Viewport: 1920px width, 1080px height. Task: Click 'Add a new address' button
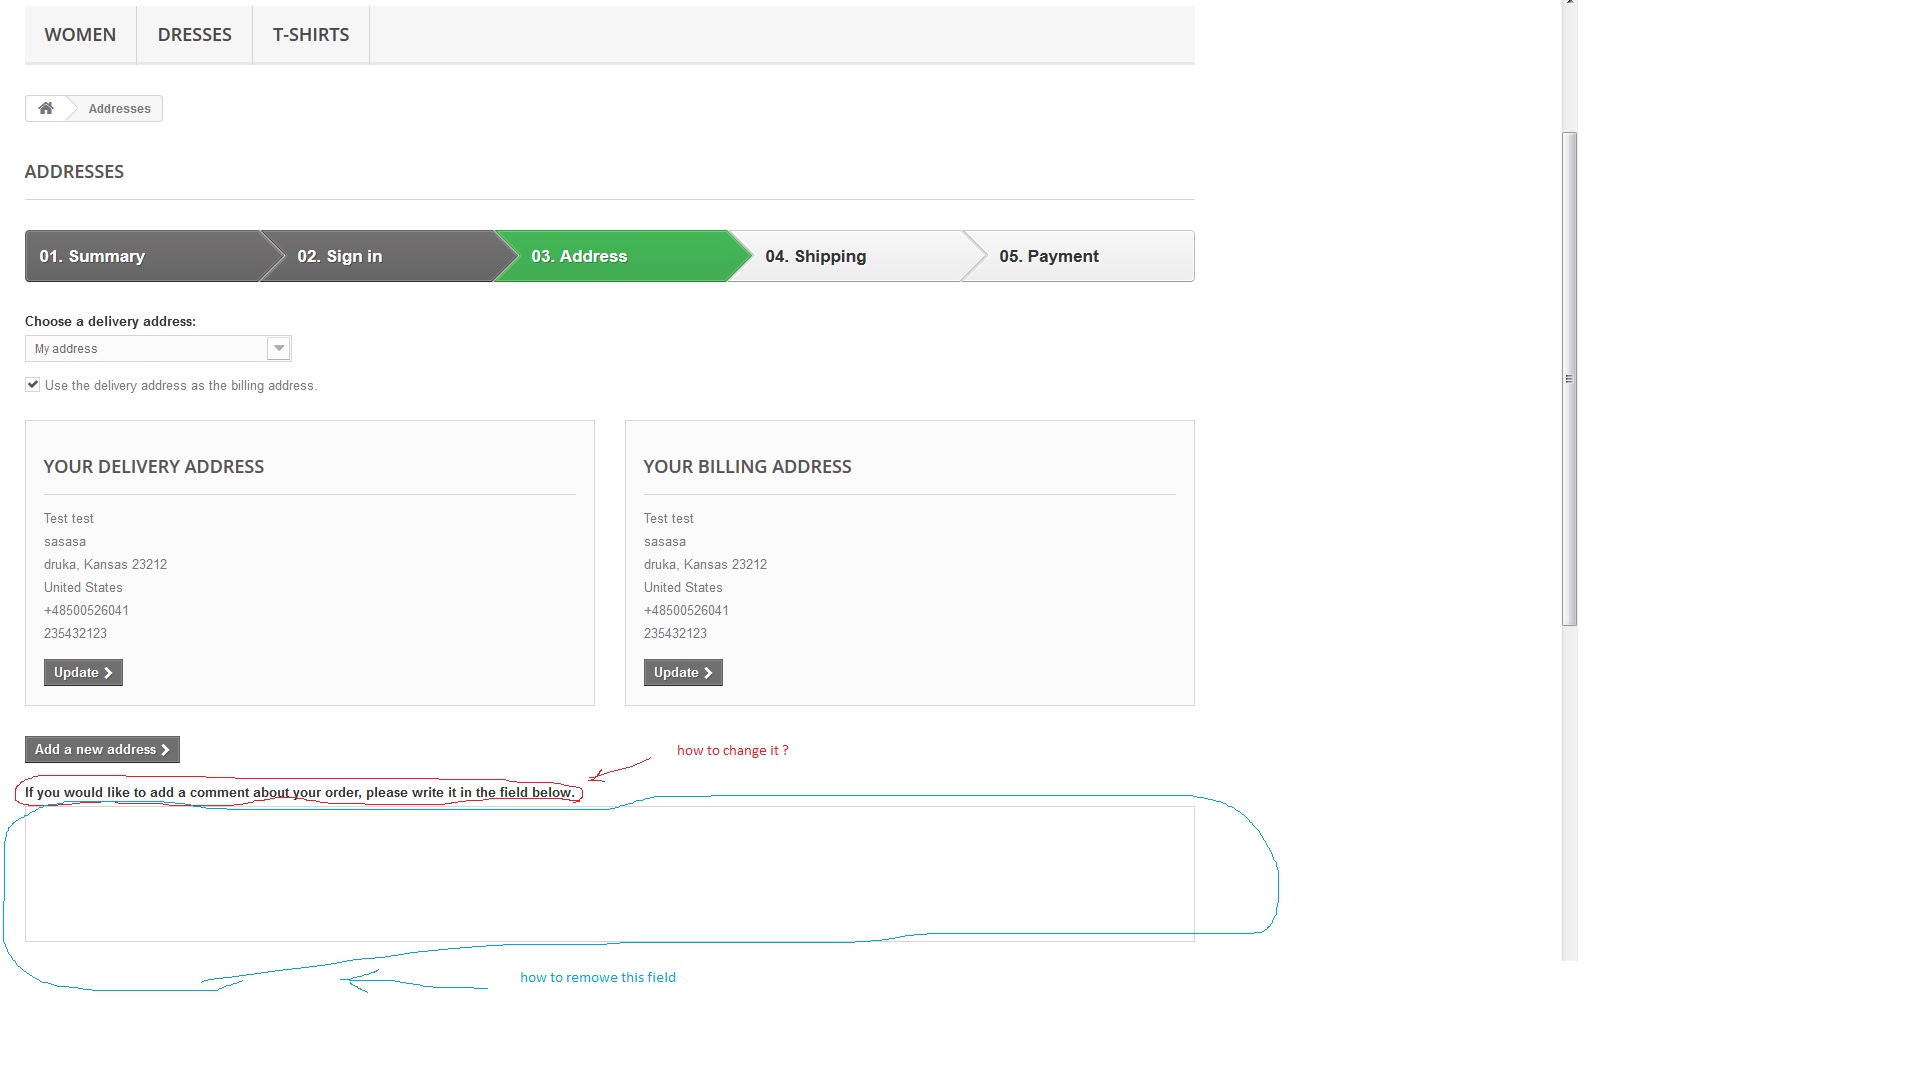102,749
